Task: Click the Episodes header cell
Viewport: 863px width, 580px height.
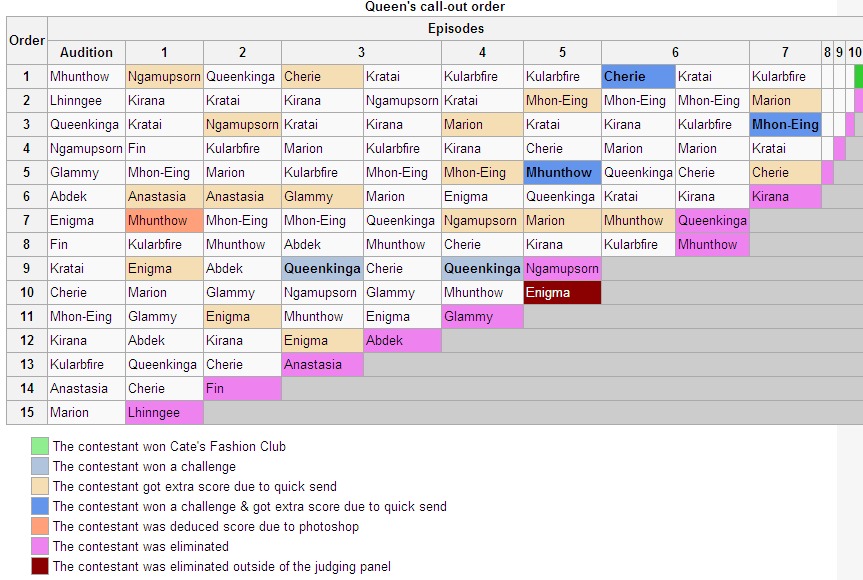Action: [456, 29]
